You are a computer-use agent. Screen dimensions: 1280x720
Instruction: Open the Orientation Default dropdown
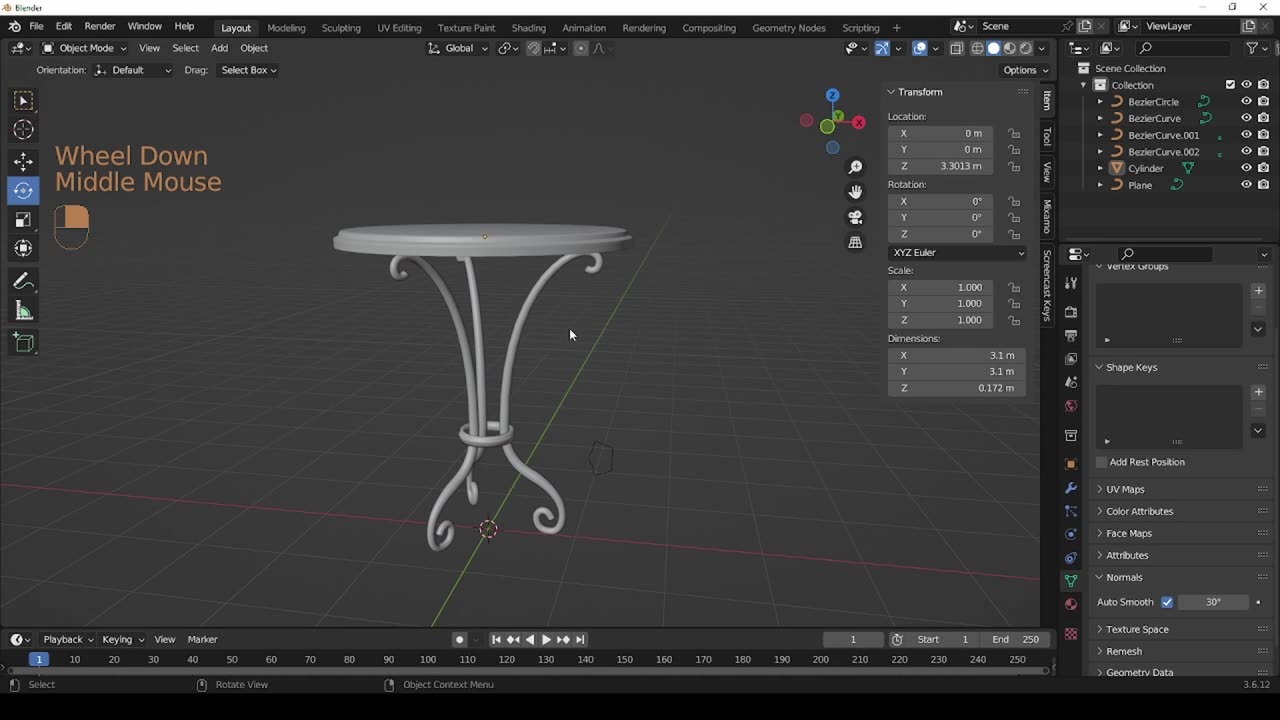point(133,70)
